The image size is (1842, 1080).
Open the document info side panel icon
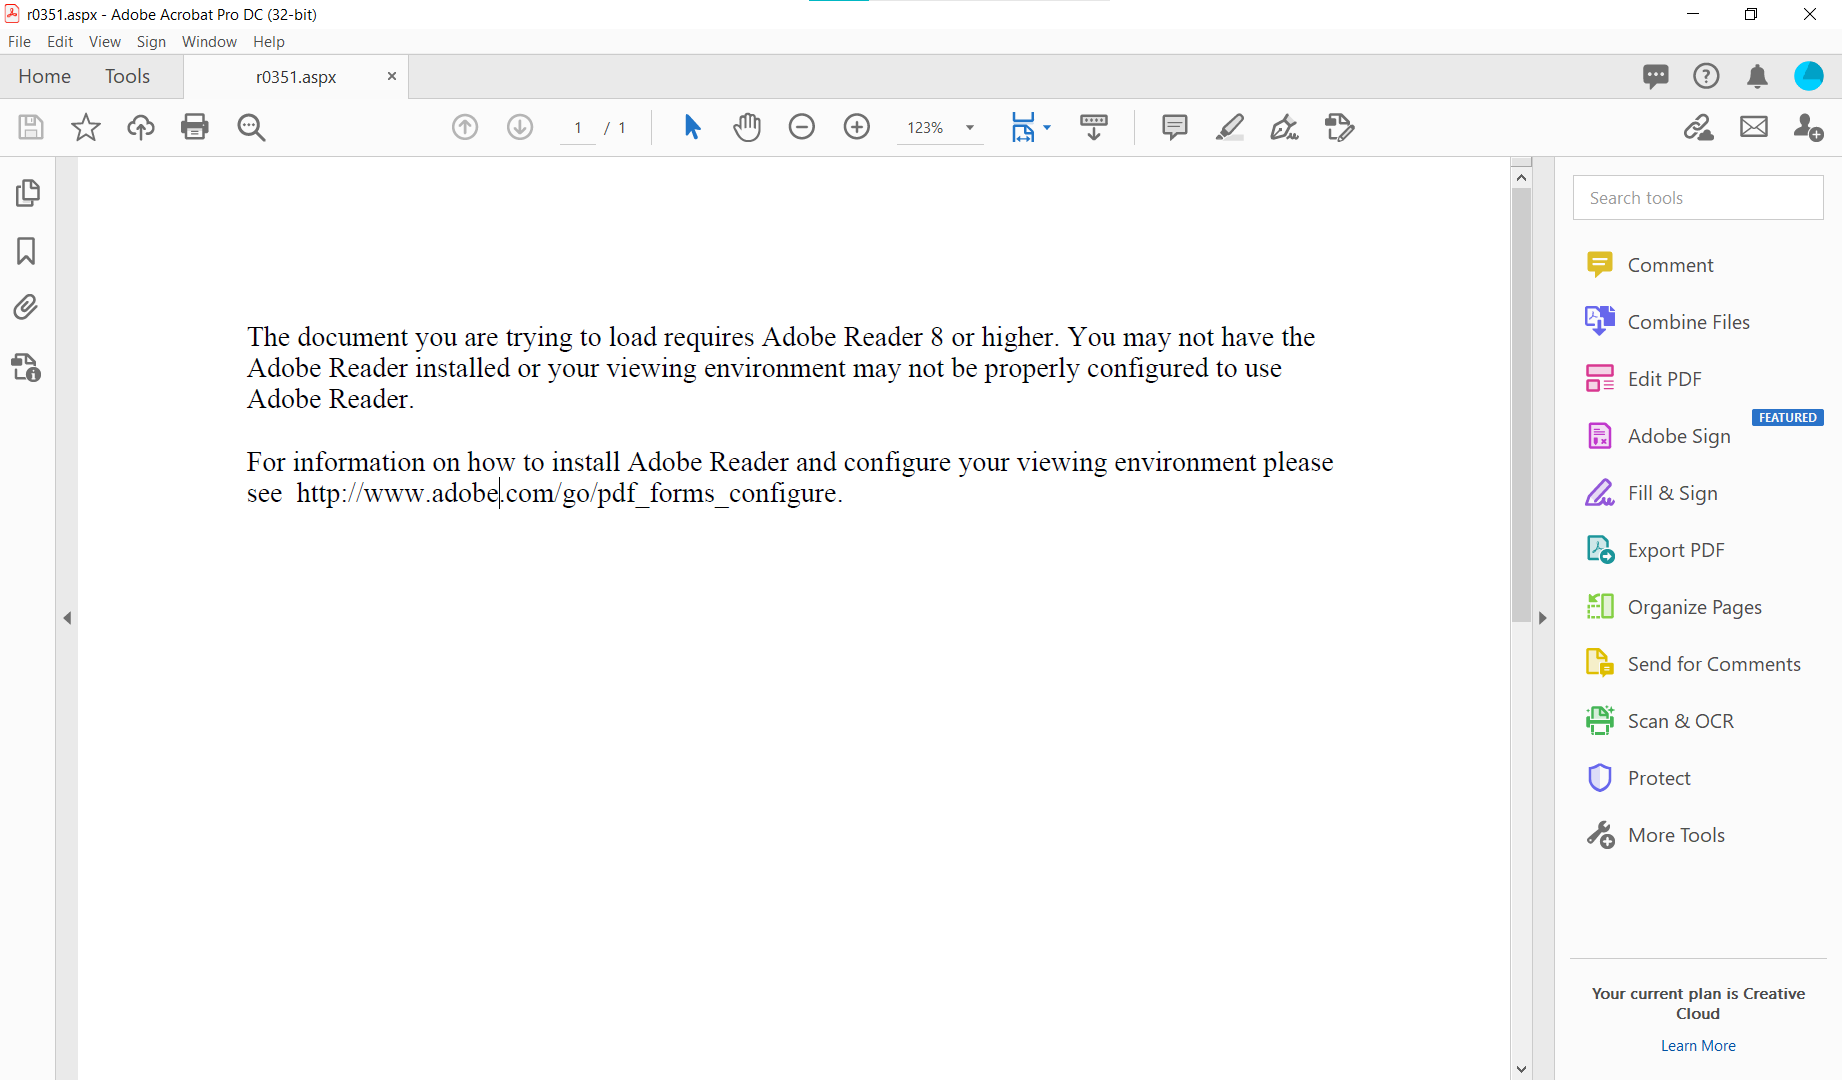(x=26, y=367)
